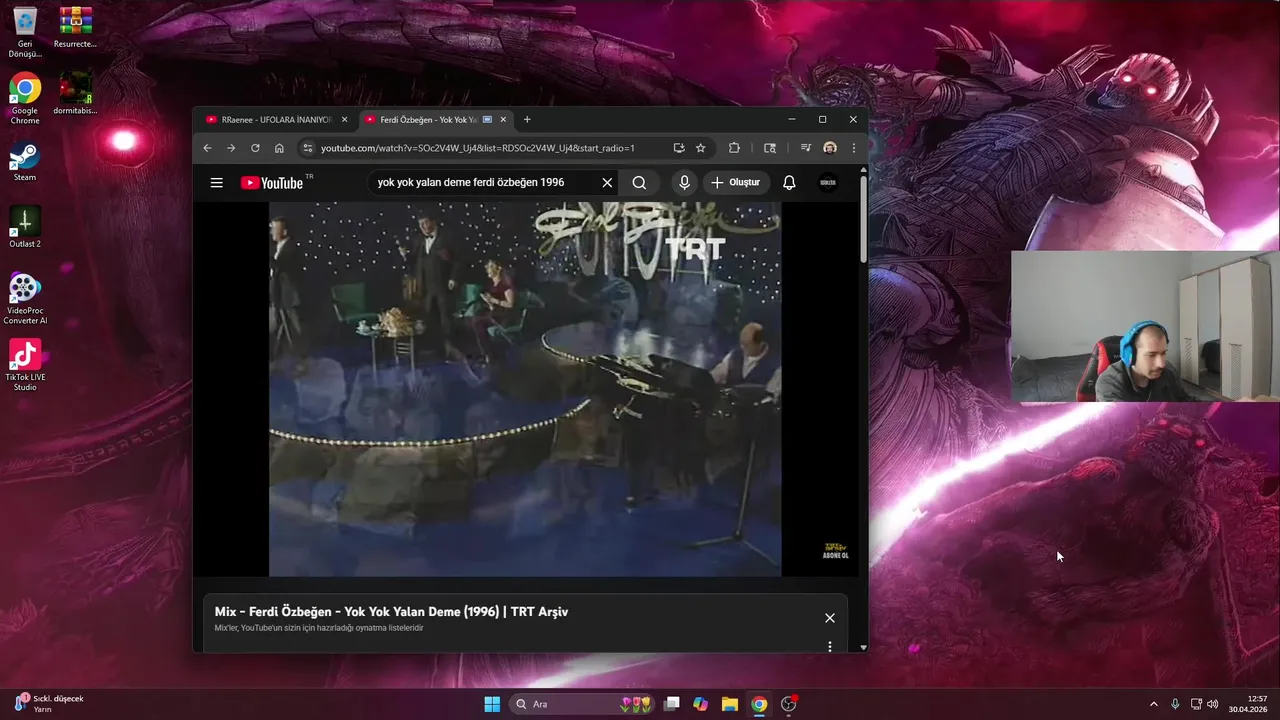Bookmark this page with star

(701, 148)
